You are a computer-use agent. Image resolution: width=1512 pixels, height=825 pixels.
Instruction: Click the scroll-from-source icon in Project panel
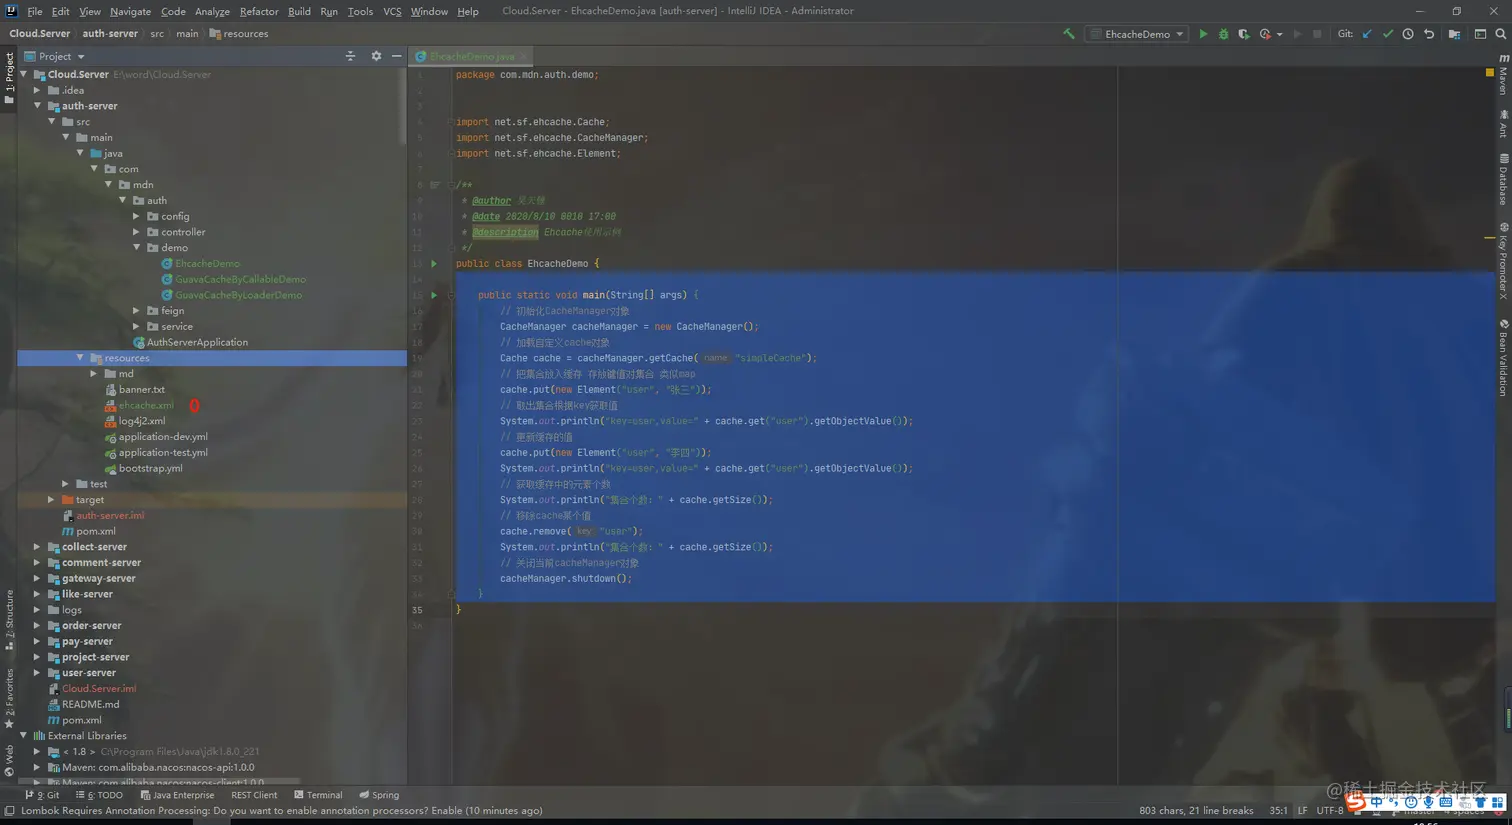point(350,56)
